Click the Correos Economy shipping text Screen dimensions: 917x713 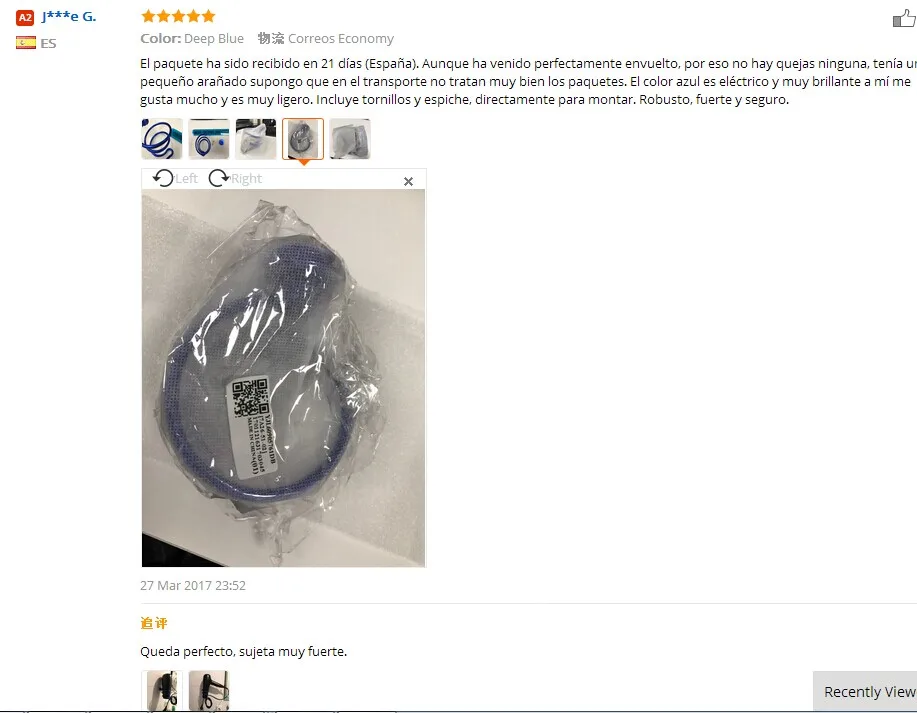341,39
